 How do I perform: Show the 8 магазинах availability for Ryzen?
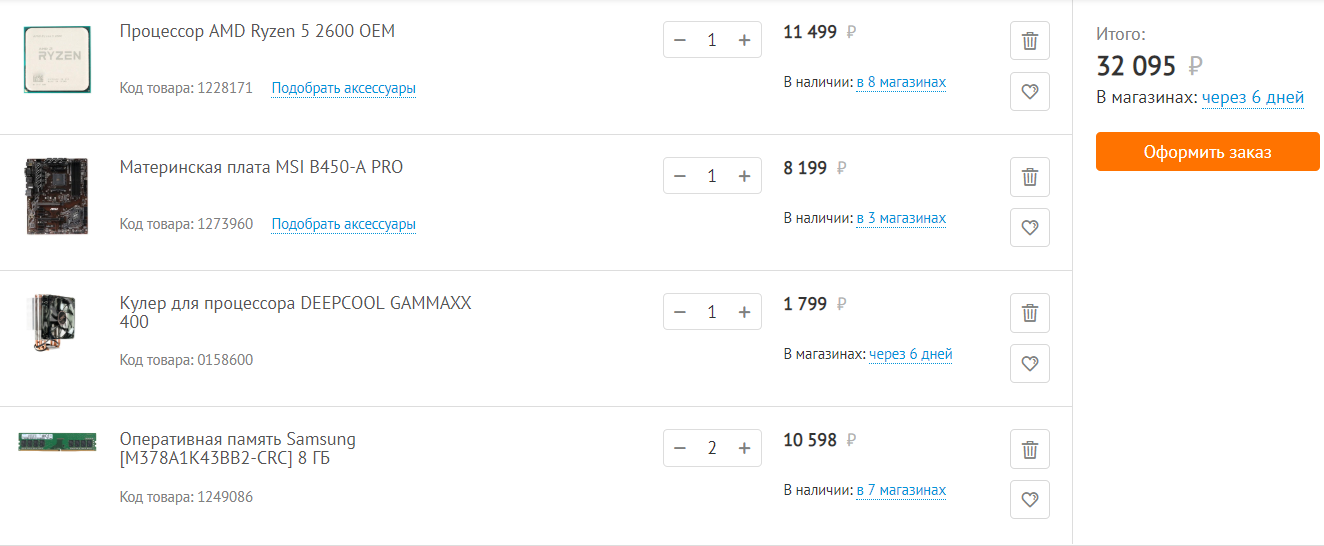900,82
